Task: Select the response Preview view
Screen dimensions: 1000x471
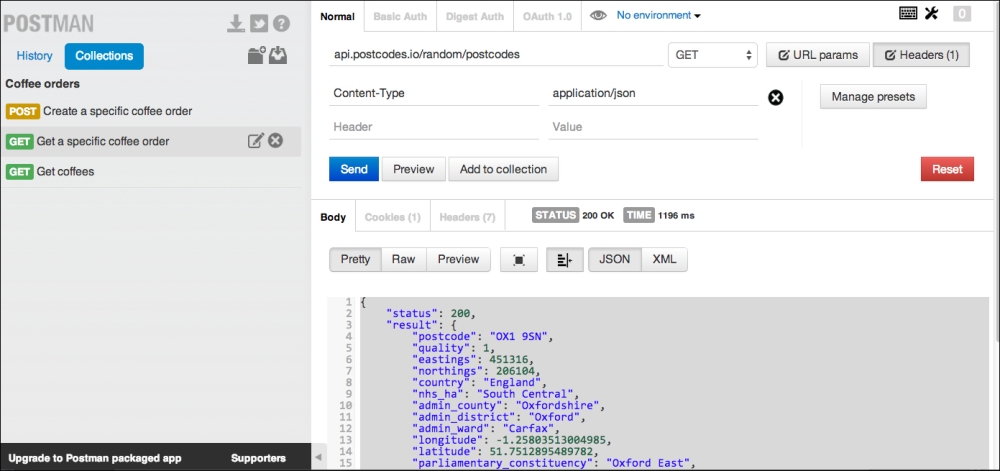Action: 458,259
